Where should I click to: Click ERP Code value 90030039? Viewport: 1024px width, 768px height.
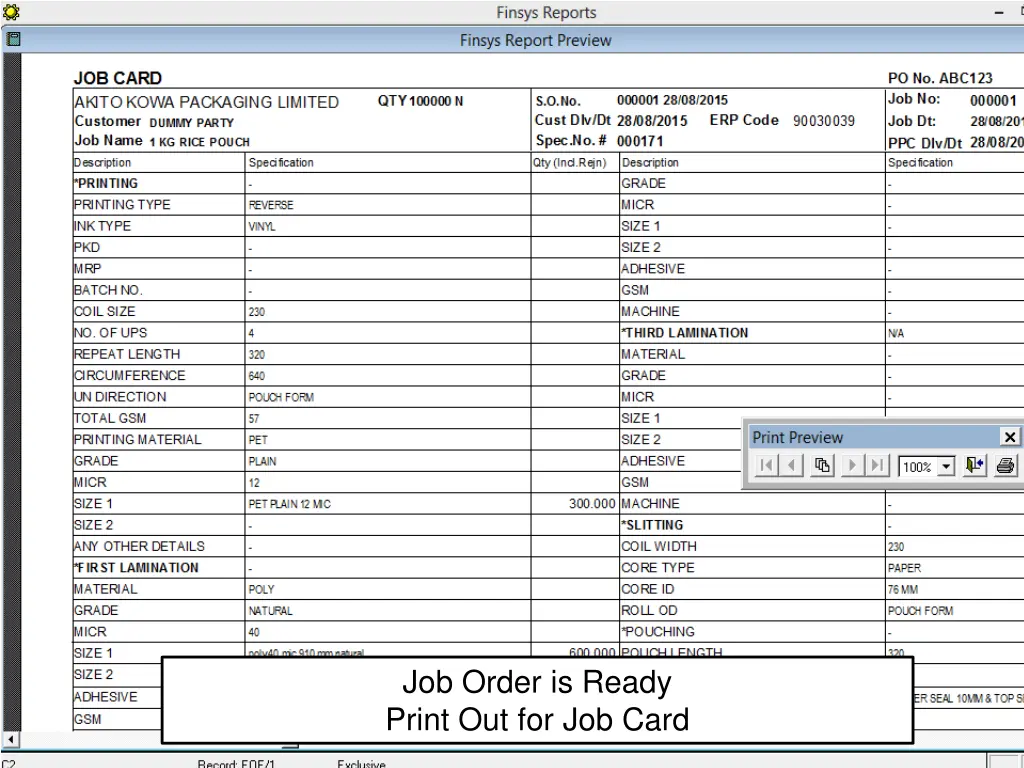pyautogui.click(x=824, y=121)
